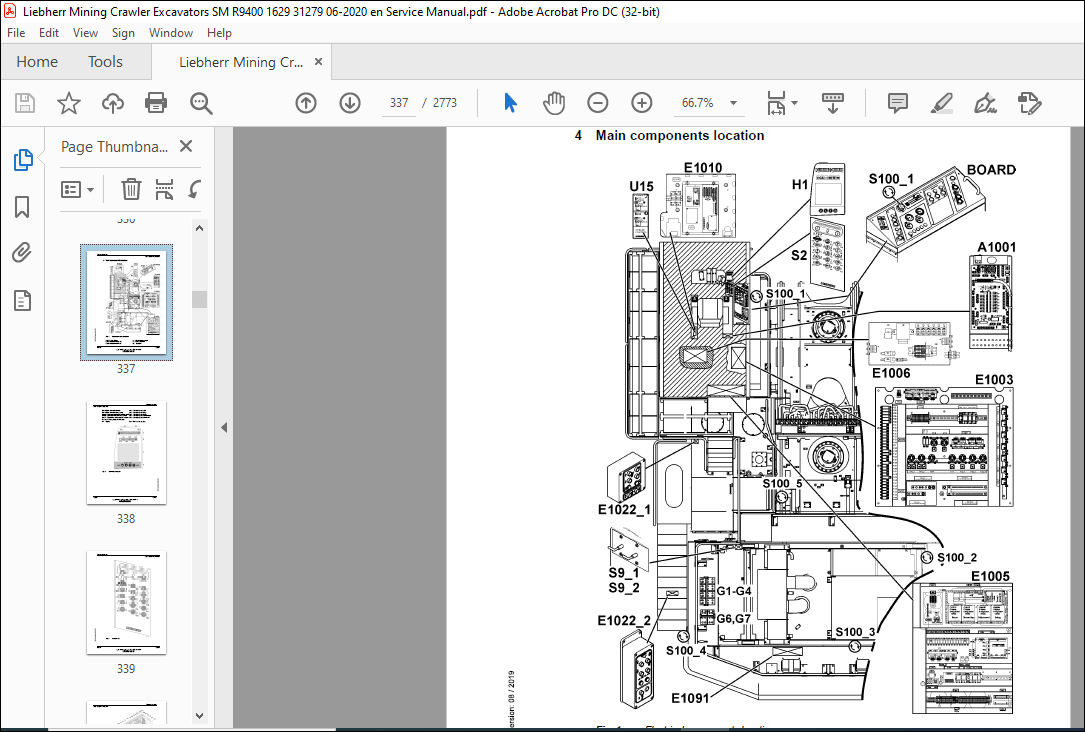Add bookmark using the star icon

[69, 103]
